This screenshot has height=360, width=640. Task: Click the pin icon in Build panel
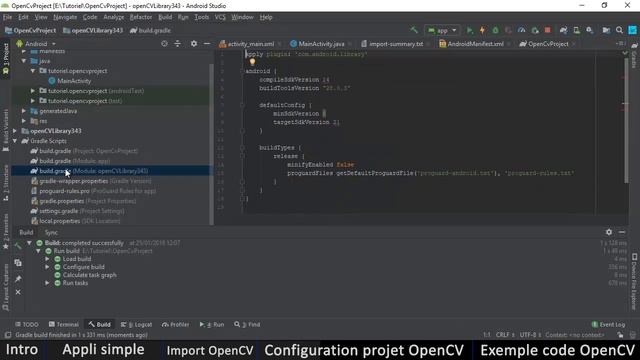(x=18, y=278)
